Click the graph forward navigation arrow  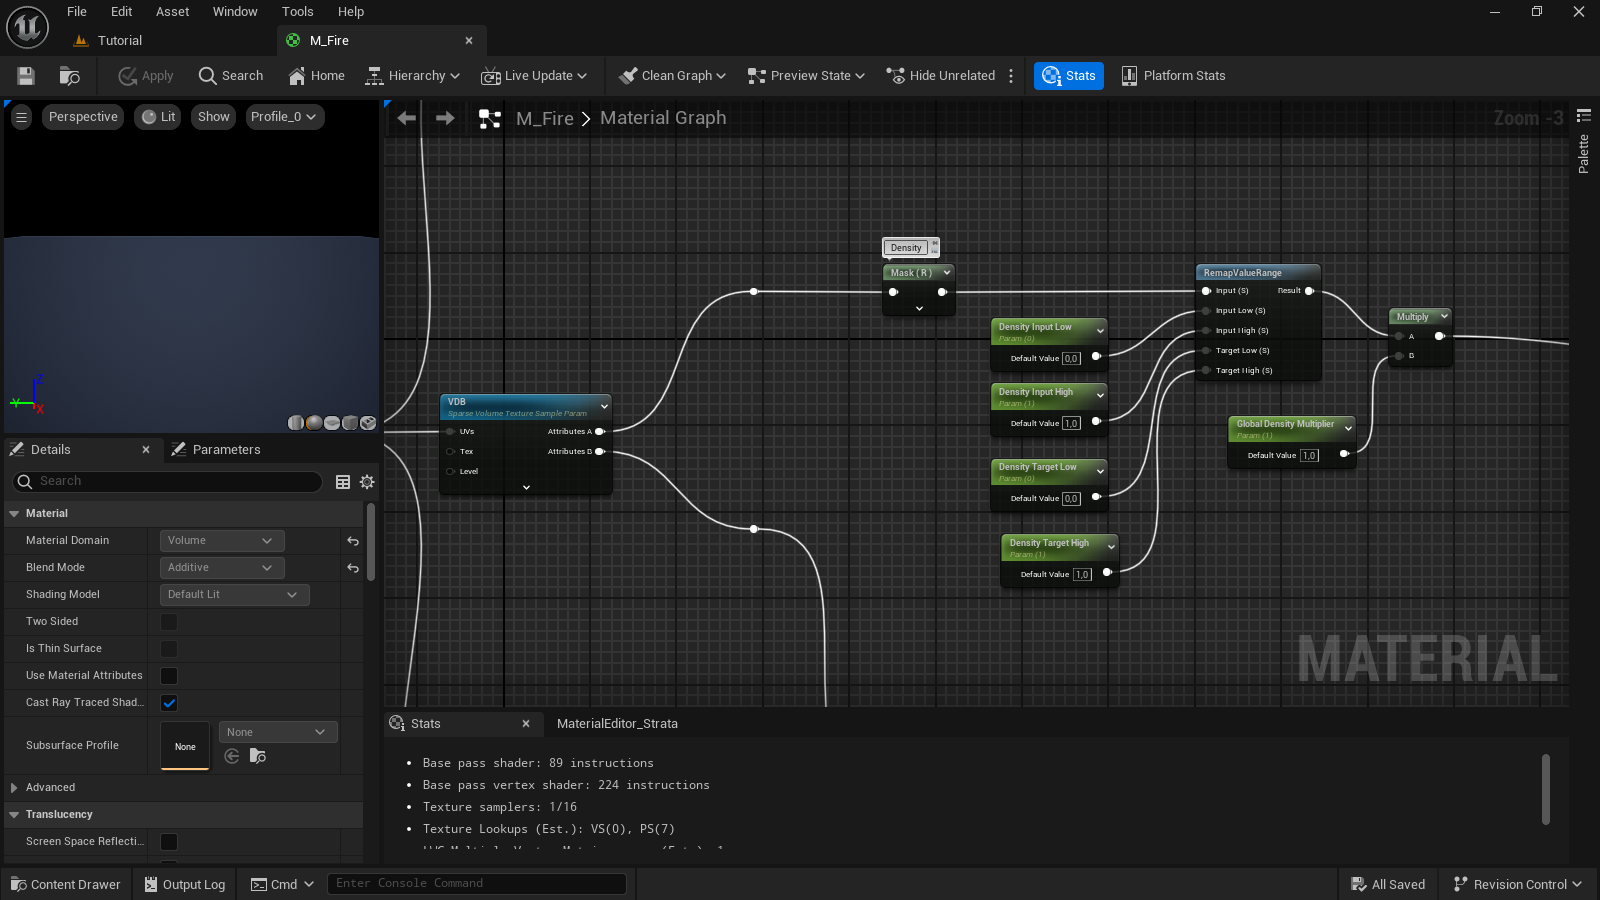click(x=445, y=118)
